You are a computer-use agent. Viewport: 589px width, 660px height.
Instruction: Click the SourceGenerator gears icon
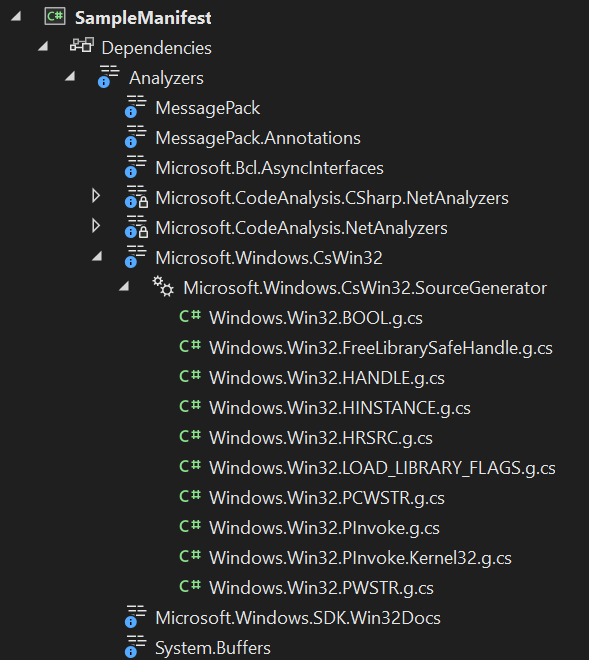coord(163,286)
